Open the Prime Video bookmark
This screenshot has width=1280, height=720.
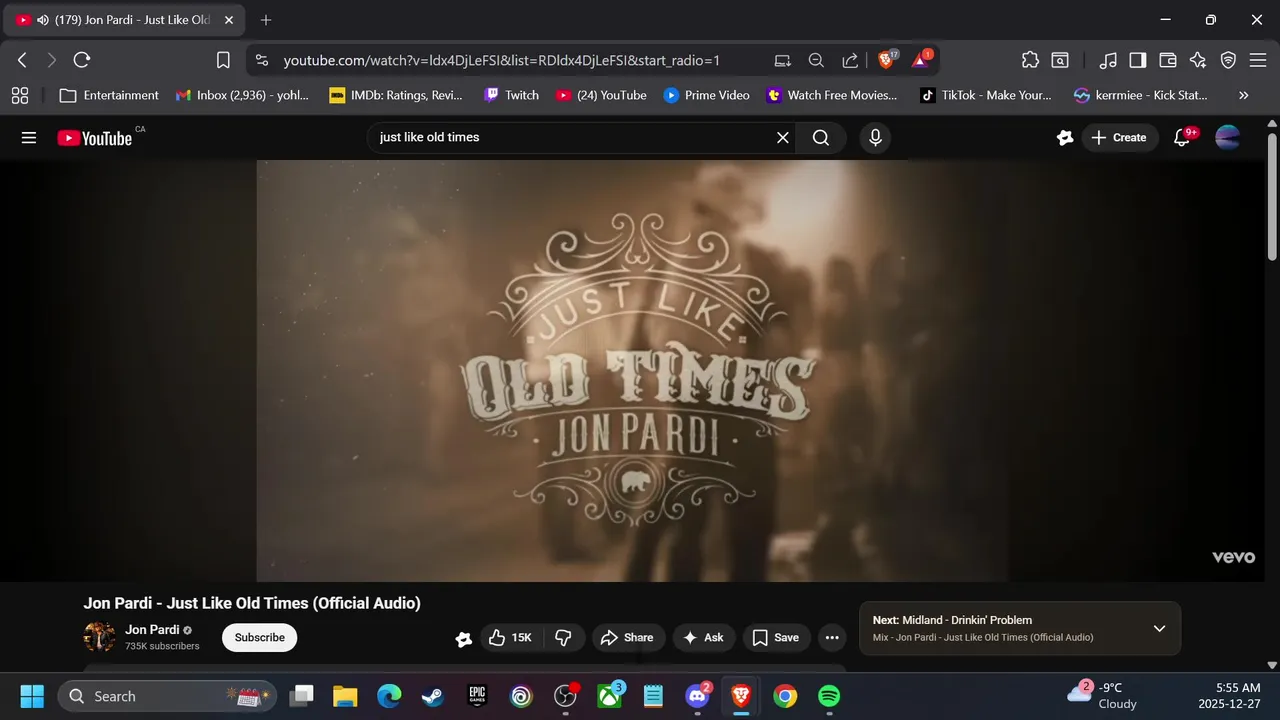tap(706, 96)
